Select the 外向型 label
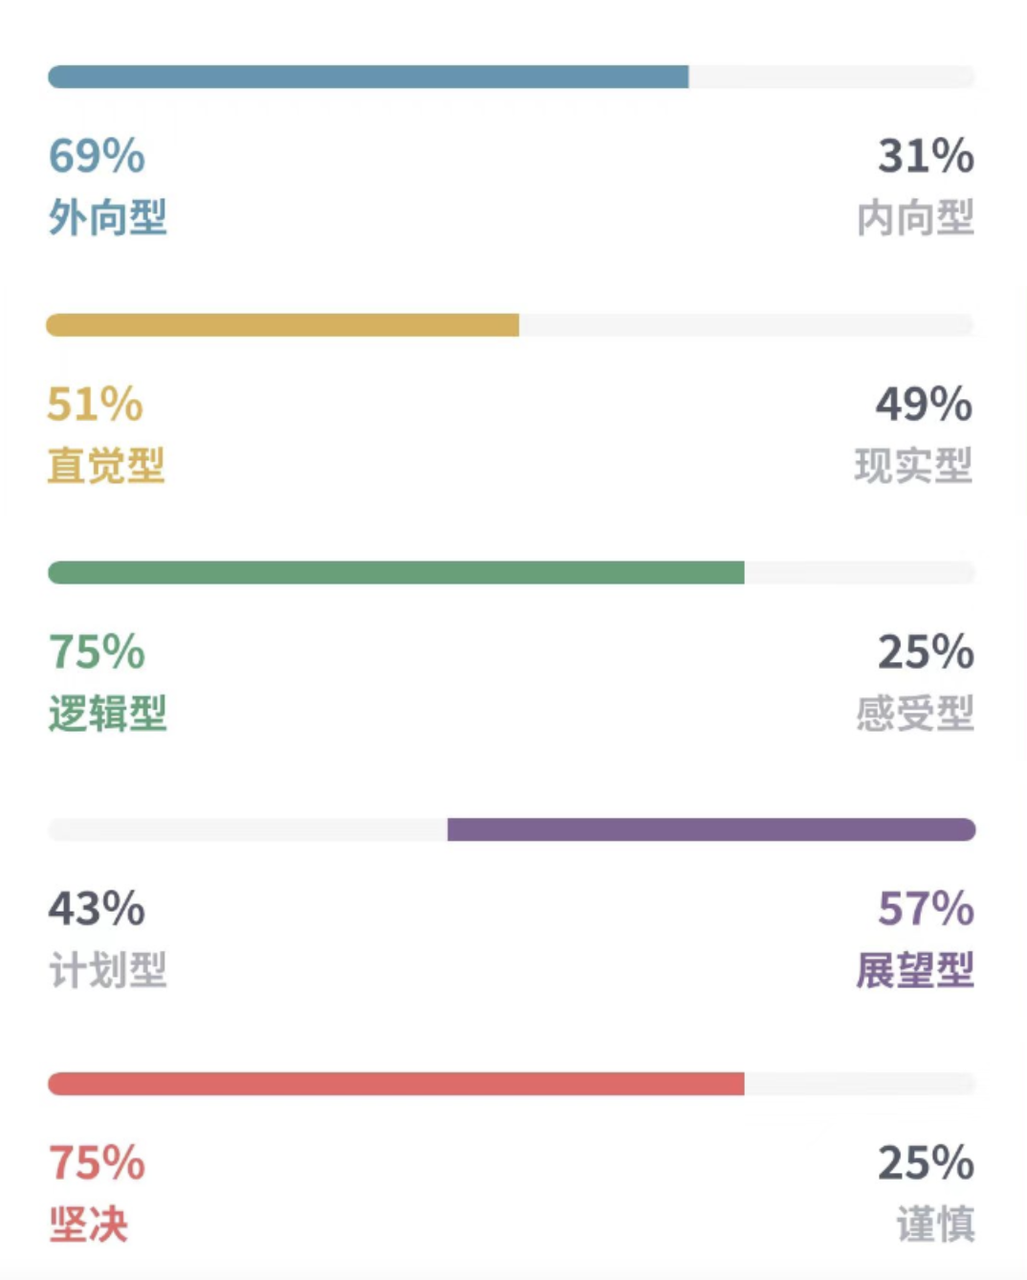1027x1280 pixels. click(108, 218)
